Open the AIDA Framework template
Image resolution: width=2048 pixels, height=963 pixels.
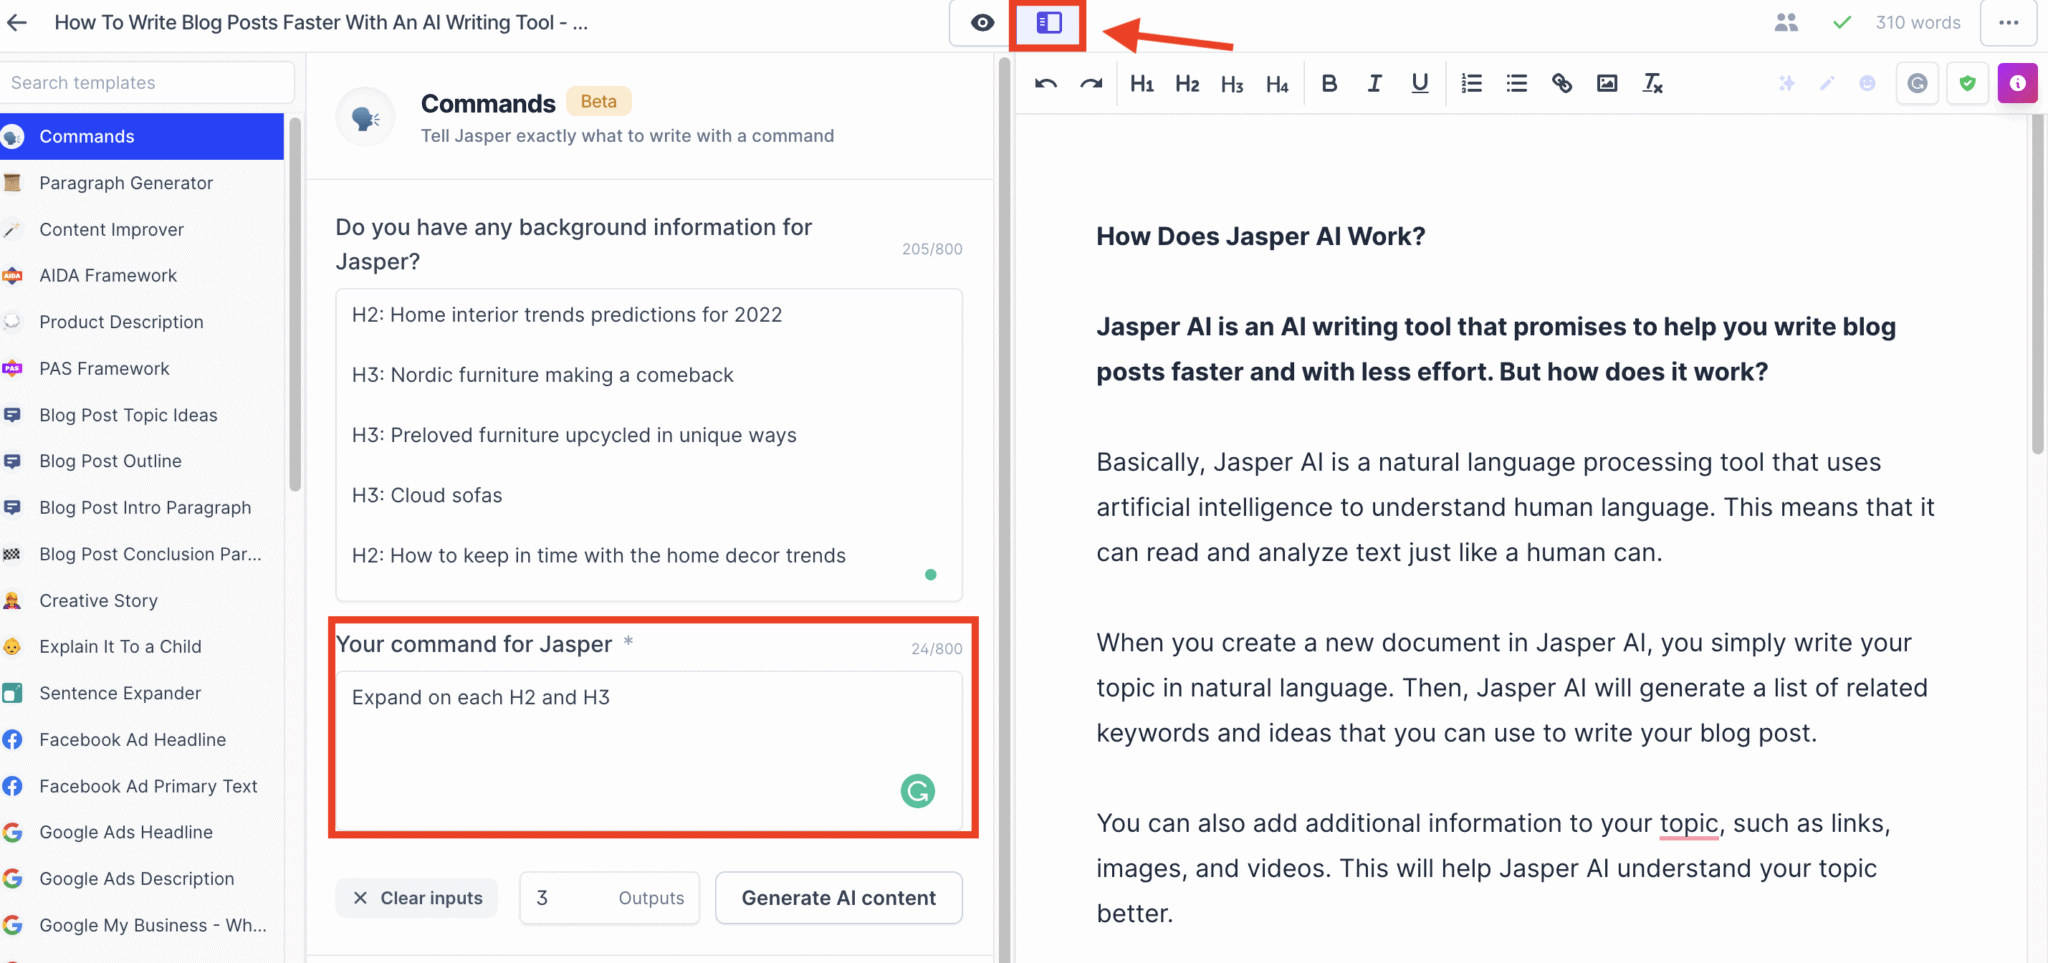[x=106, y=275]
